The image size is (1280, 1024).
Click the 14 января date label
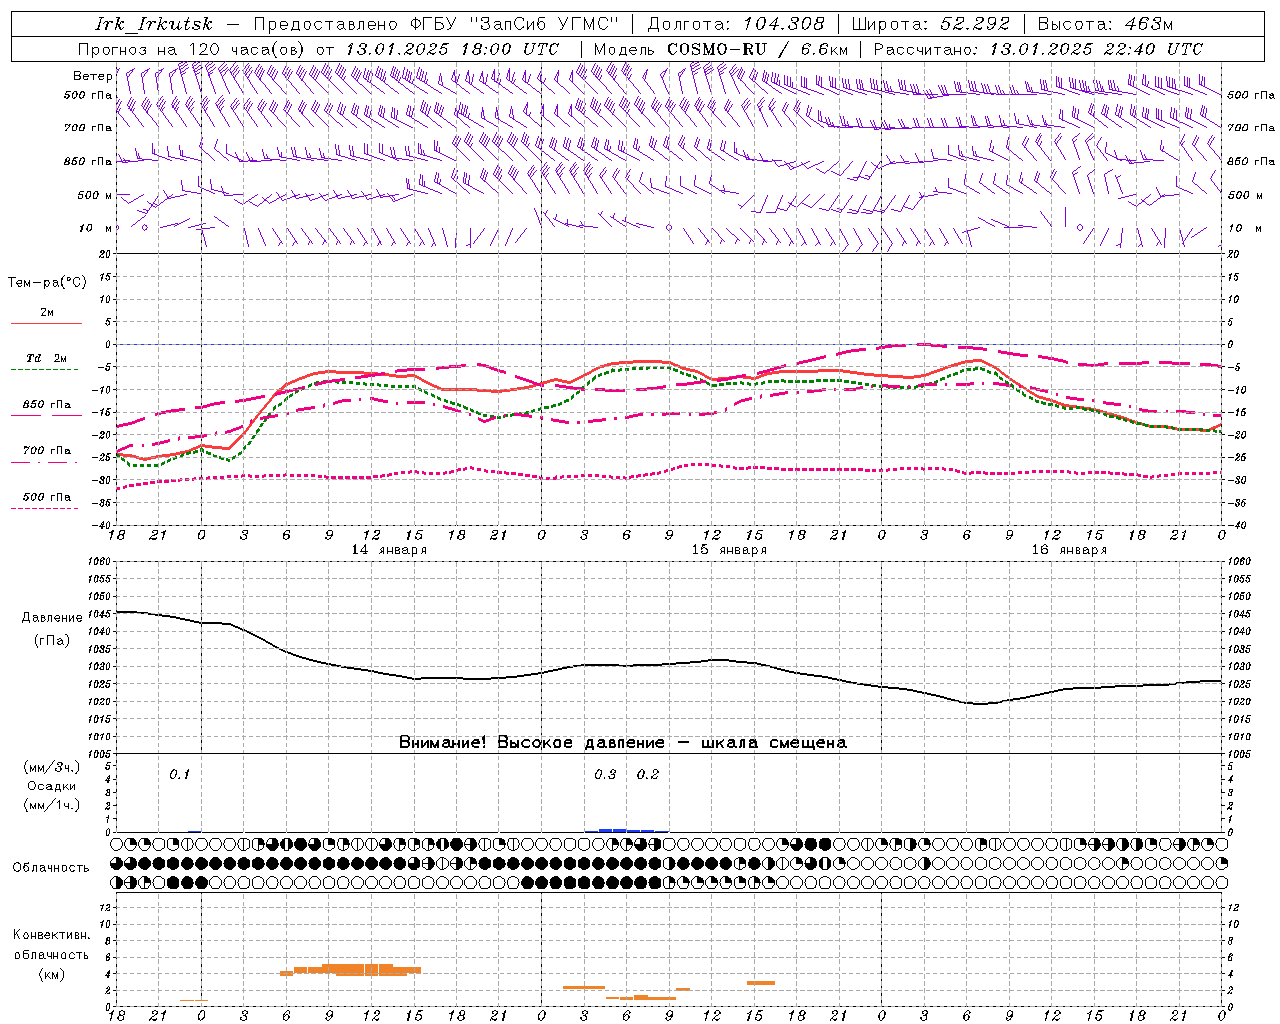coord(389,550)
